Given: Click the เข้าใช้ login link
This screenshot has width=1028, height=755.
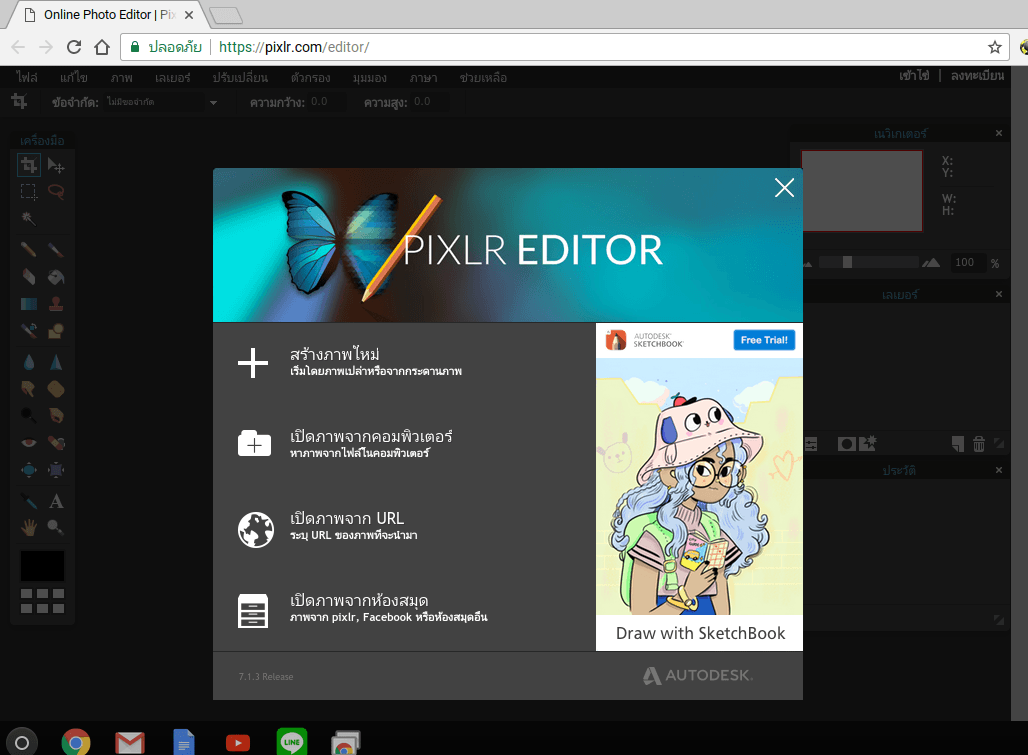Looking at the screenshot, I should [x=914, y=75].
